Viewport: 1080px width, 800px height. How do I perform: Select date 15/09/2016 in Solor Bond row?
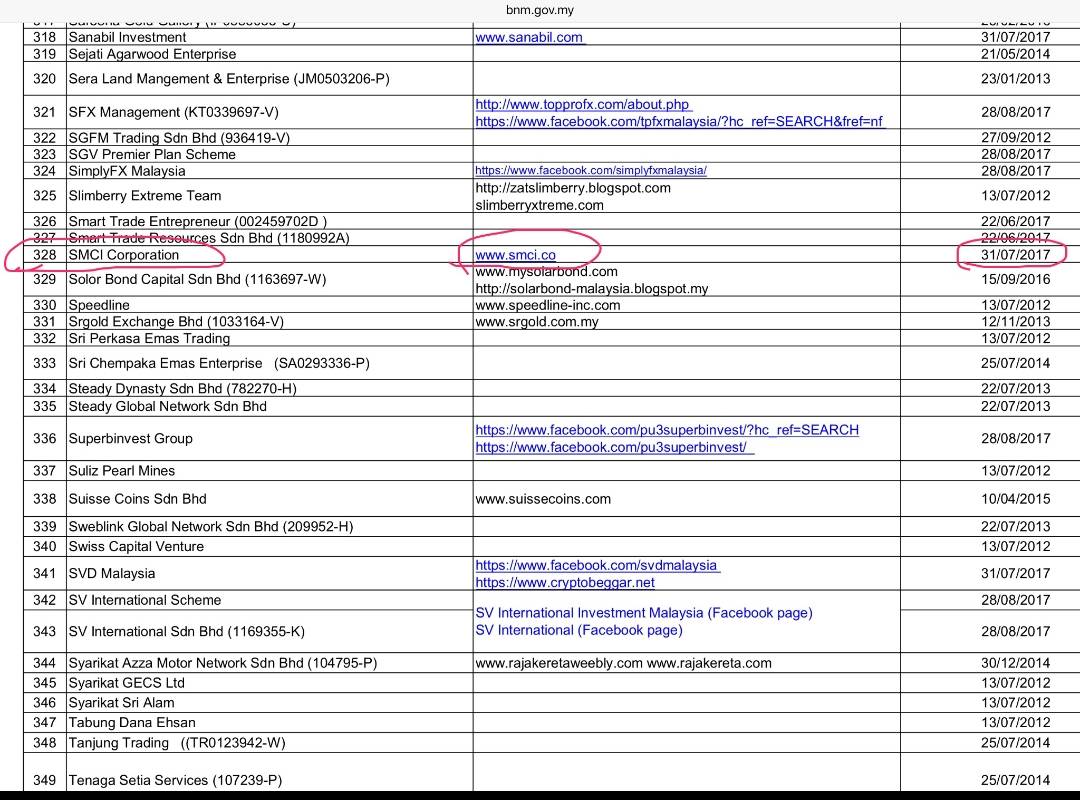tap(1015, 279)
